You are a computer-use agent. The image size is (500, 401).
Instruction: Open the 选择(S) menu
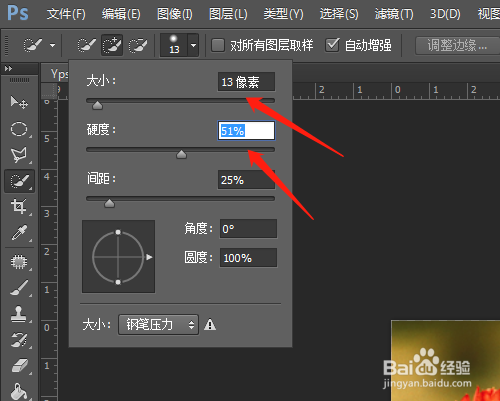[339, 14]
